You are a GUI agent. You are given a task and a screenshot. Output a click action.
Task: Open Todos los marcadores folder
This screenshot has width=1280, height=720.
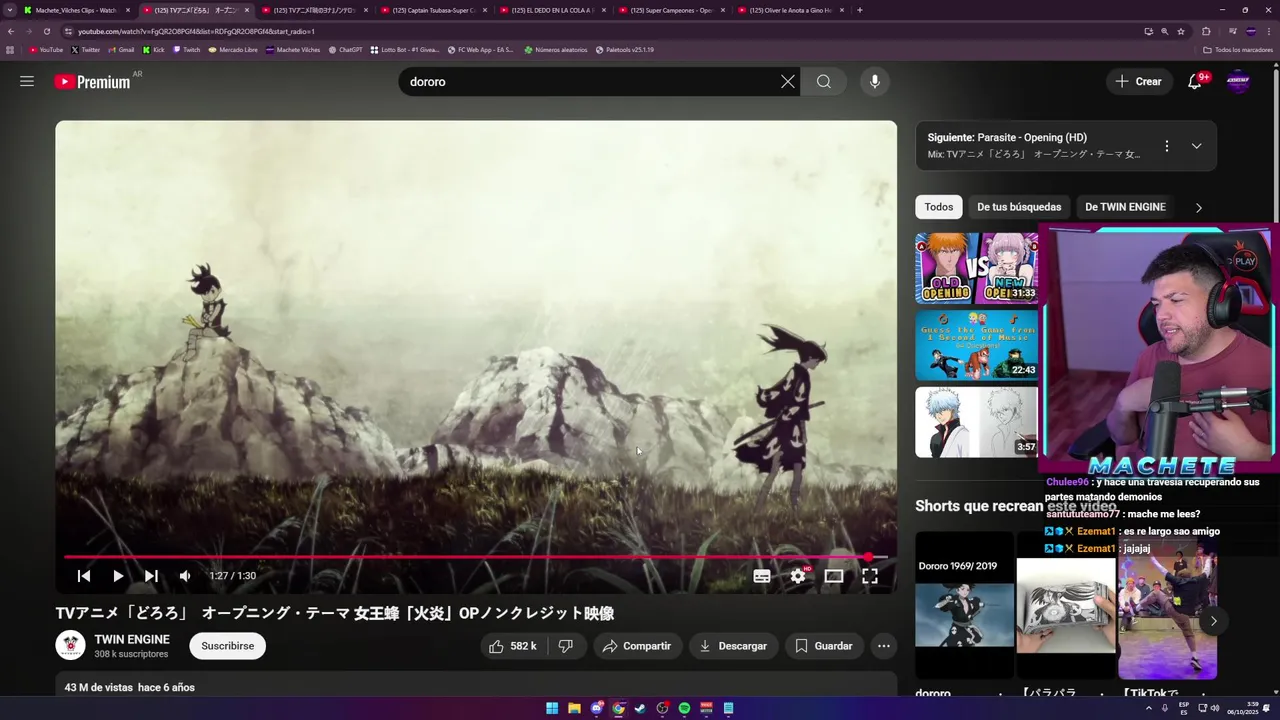pyautogui.click(x=1237, y=50)
